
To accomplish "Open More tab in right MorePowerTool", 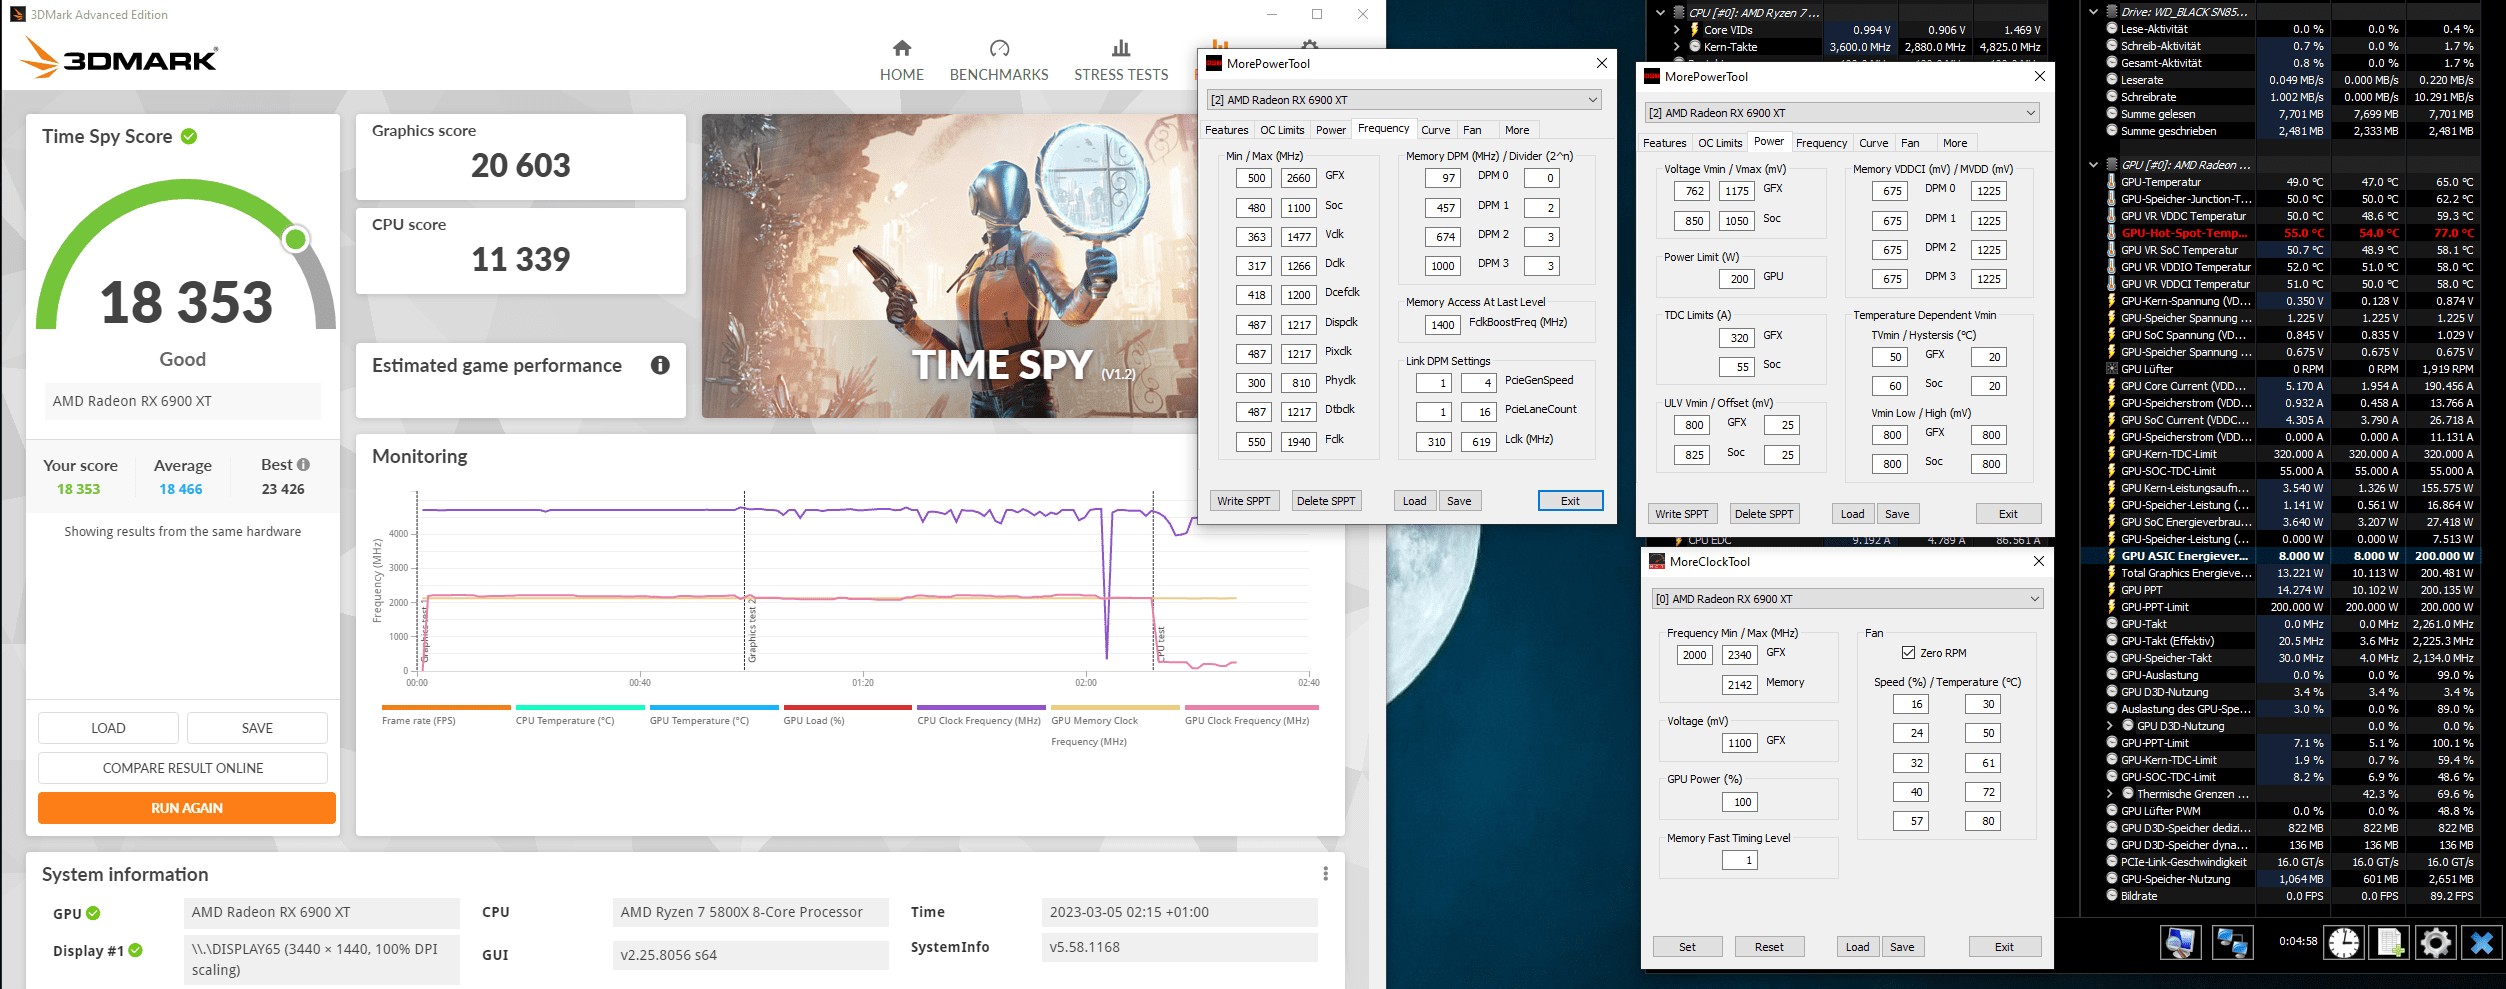I will point(1955,143).
